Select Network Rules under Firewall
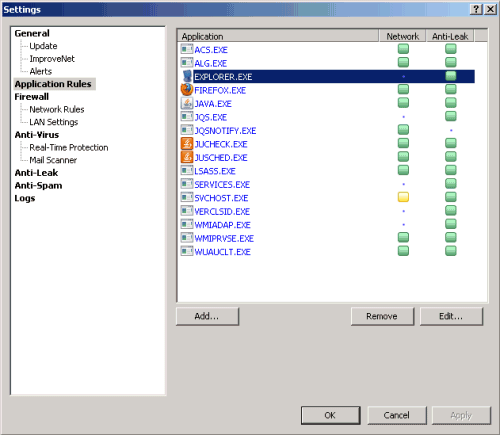Viewport: 500px width, 435px height. pos(57,109)
